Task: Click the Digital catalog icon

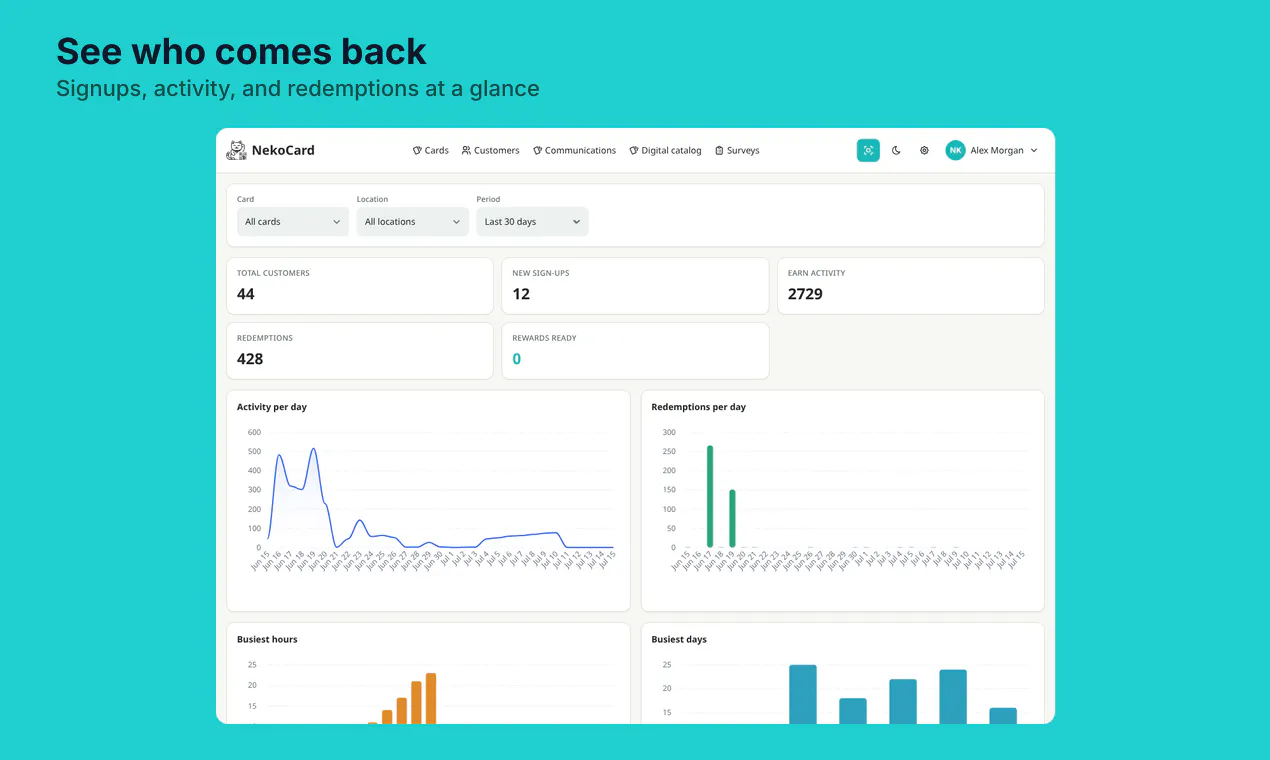Action: coord(633,150)
